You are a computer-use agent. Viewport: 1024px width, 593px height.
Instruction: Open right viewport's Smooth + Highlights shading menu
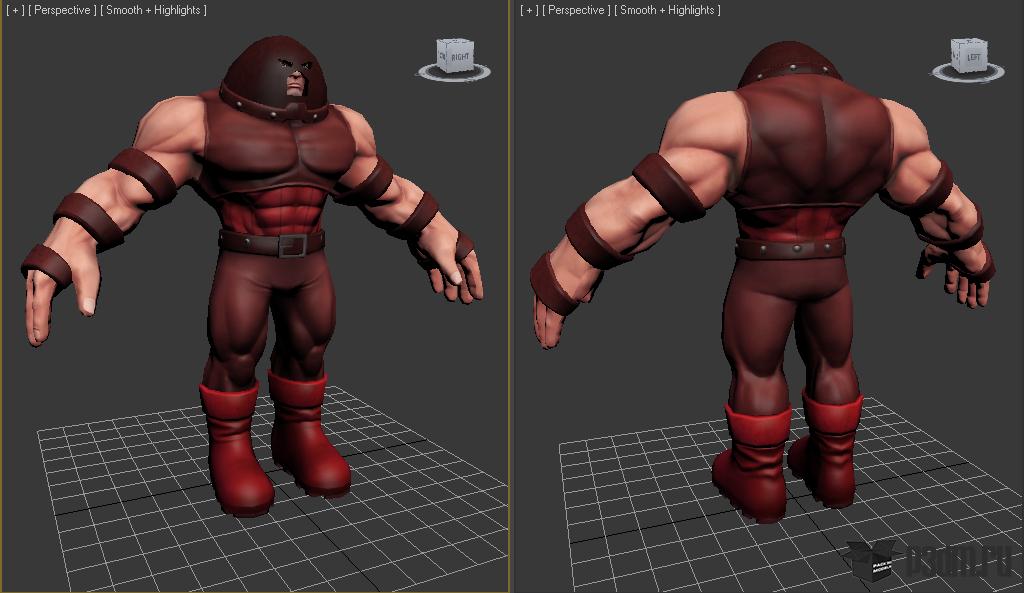tap(667, 10)
